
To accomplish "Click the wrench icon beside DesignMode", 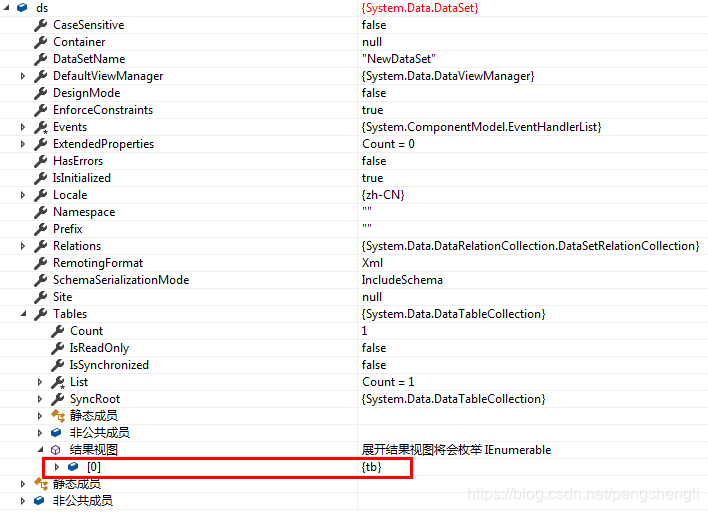I will (x=41, y=93).
